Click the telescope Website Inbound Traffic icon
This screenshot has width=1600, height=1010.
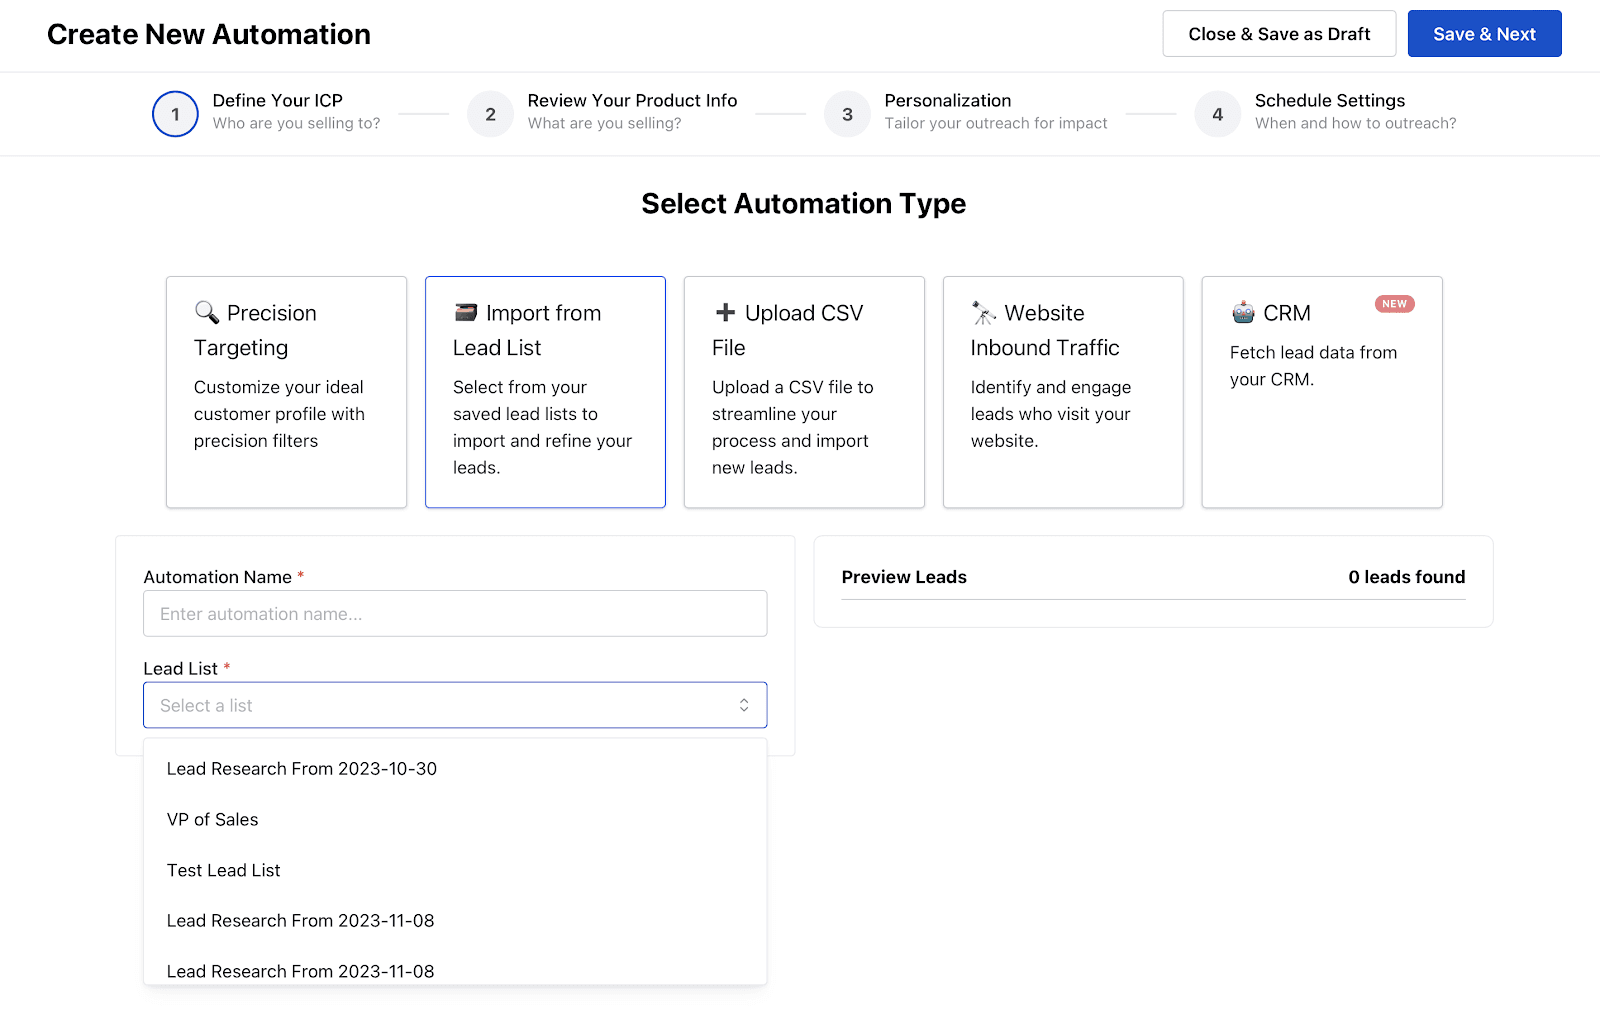[x=984, y=313]
